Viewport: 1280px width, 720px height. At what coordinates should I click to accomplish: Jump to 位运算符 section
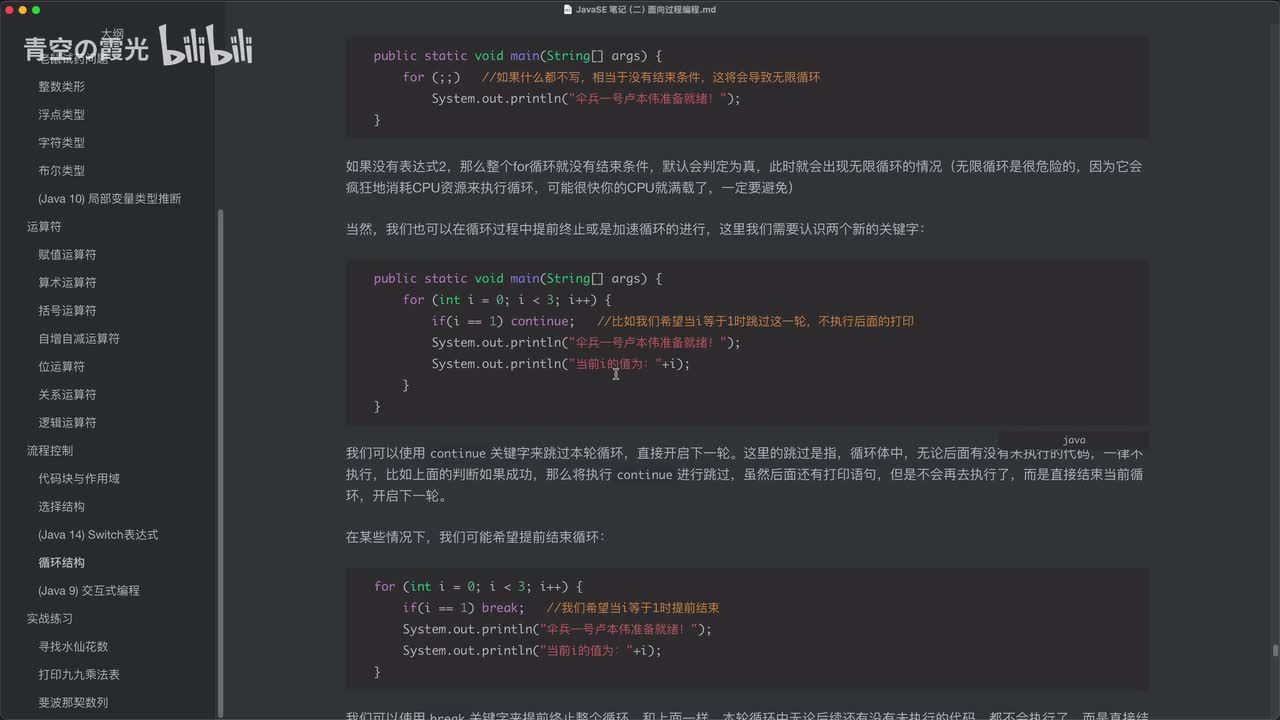[x=61, y=367]
